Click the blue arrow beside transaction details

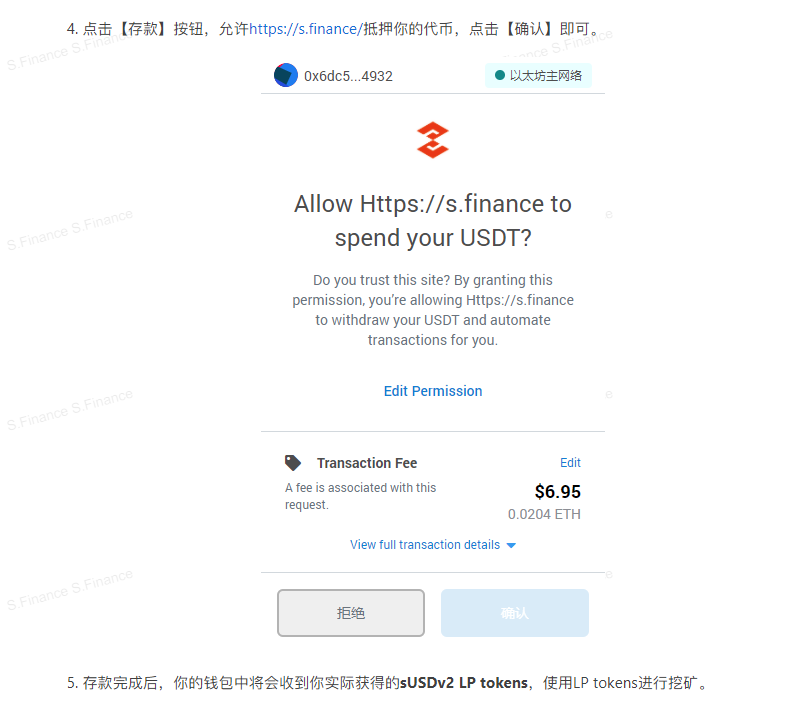click(511, 545)
